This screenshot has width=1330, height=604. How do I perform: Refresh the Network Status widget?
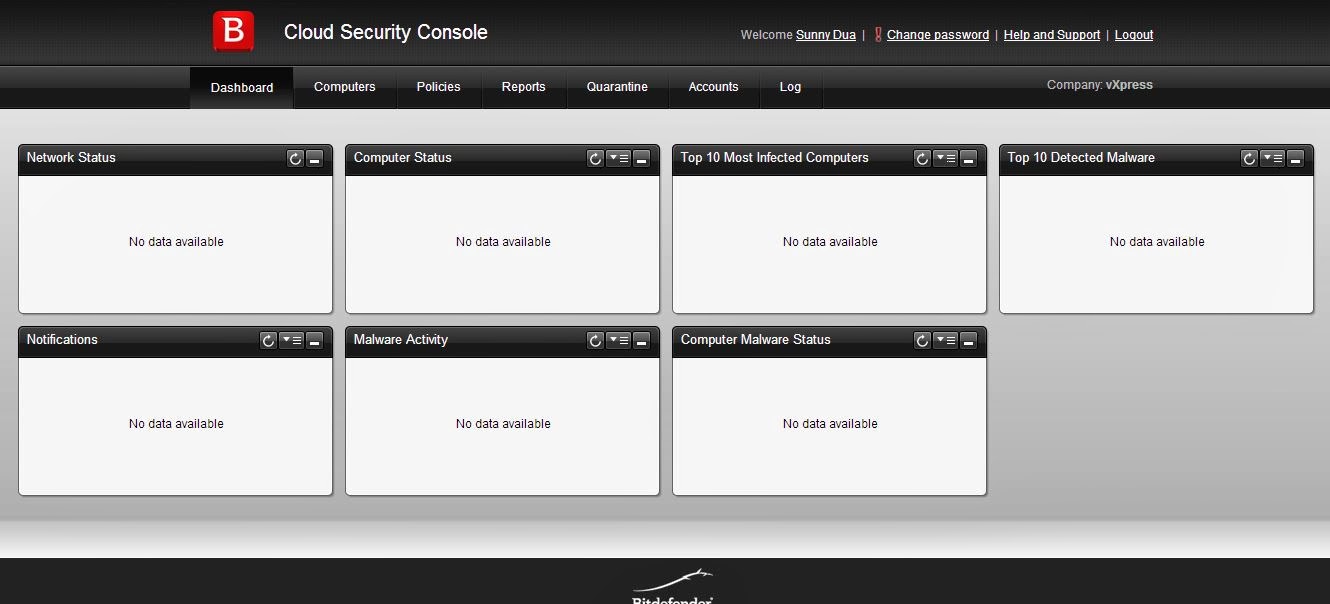tap(295, 159)
